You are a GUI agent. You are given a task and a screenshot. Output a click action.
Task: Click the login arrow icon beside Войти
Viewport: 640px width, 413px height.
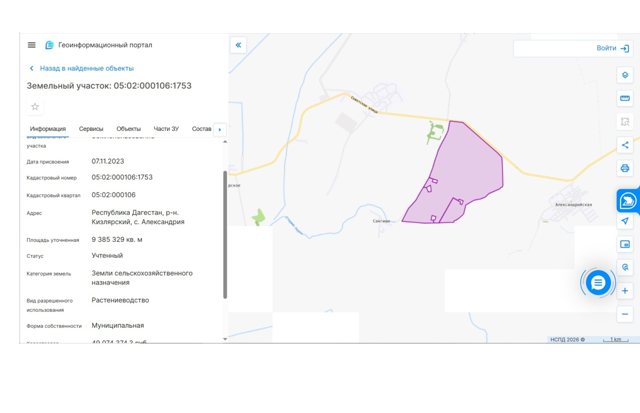pyautogui.click(x=624, y=49)
